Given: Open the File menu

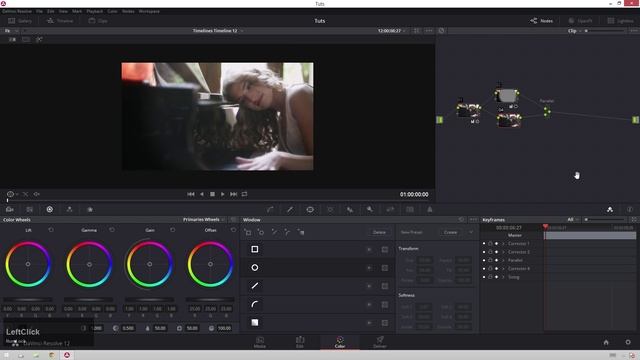Looking at the screenshot, I should 39,11.
